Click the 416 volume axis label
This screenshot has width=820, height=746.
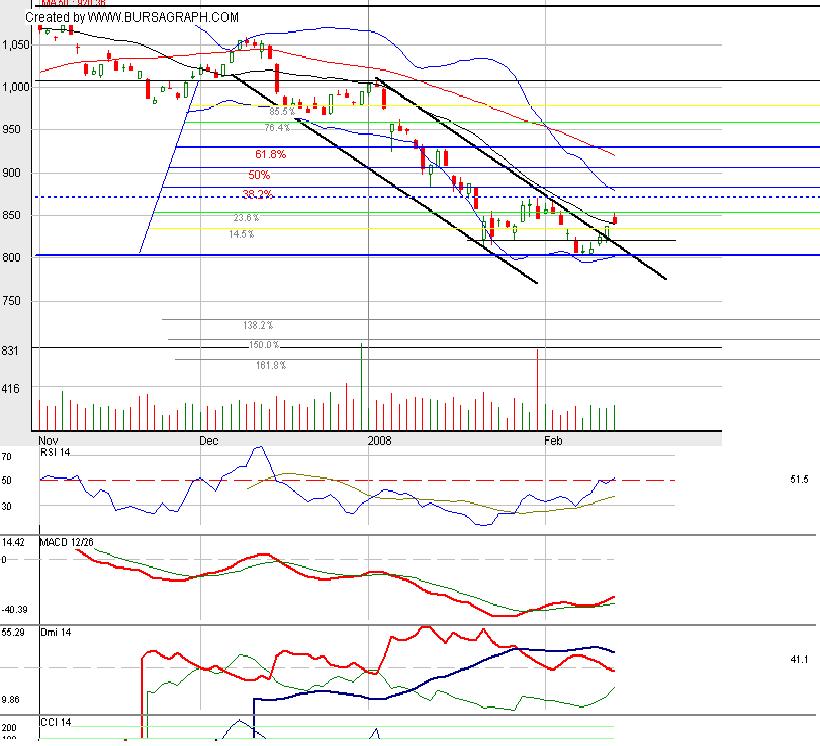10,389
